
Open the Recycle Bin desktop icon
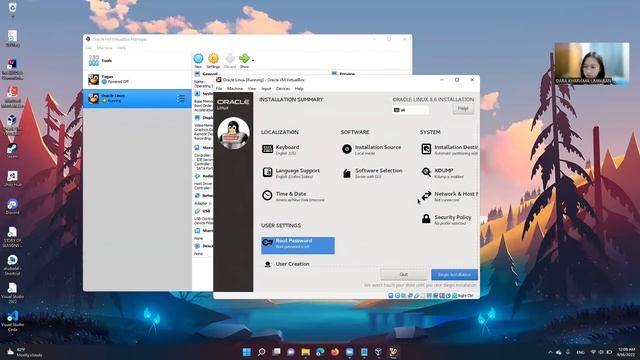12,9
